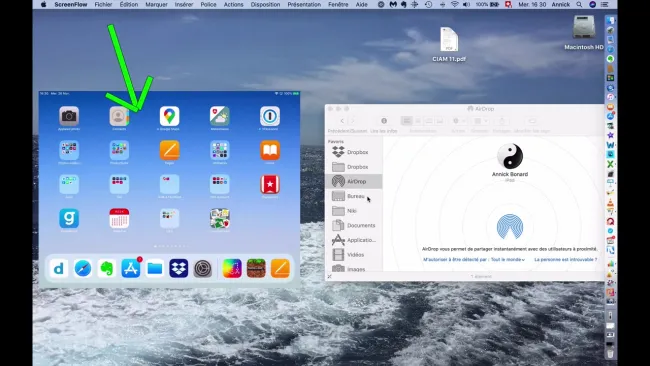The height and width of the screenshot is (366, 650).
Task: Open the 'd' app in the iPad dock
Action: (59, 269)
